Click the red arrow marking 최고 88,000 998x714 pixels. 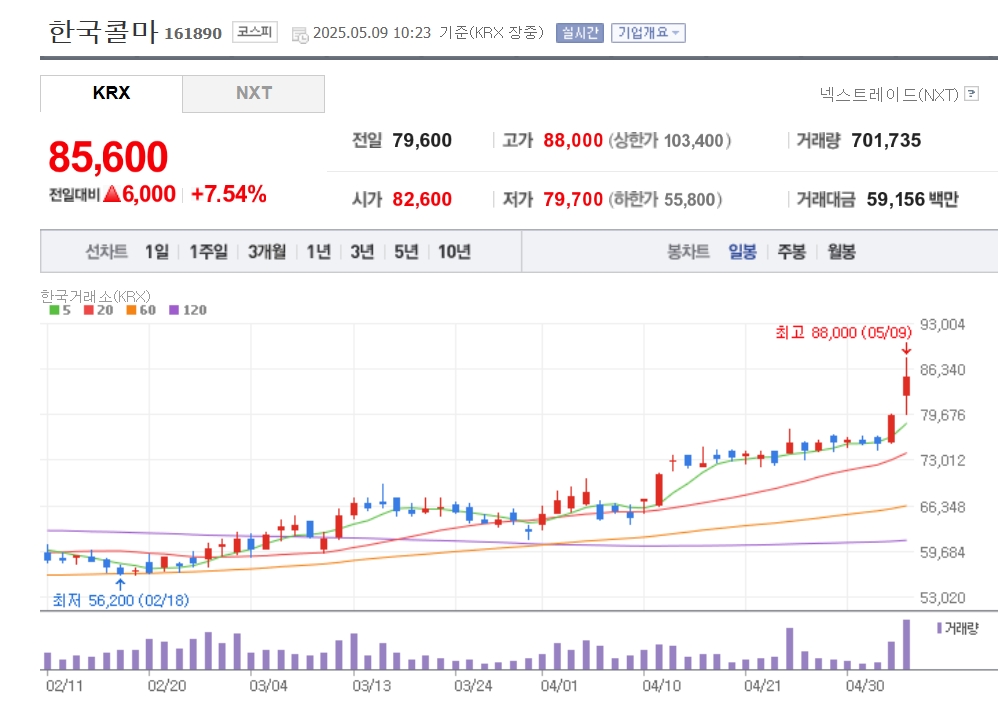[906, 348]
